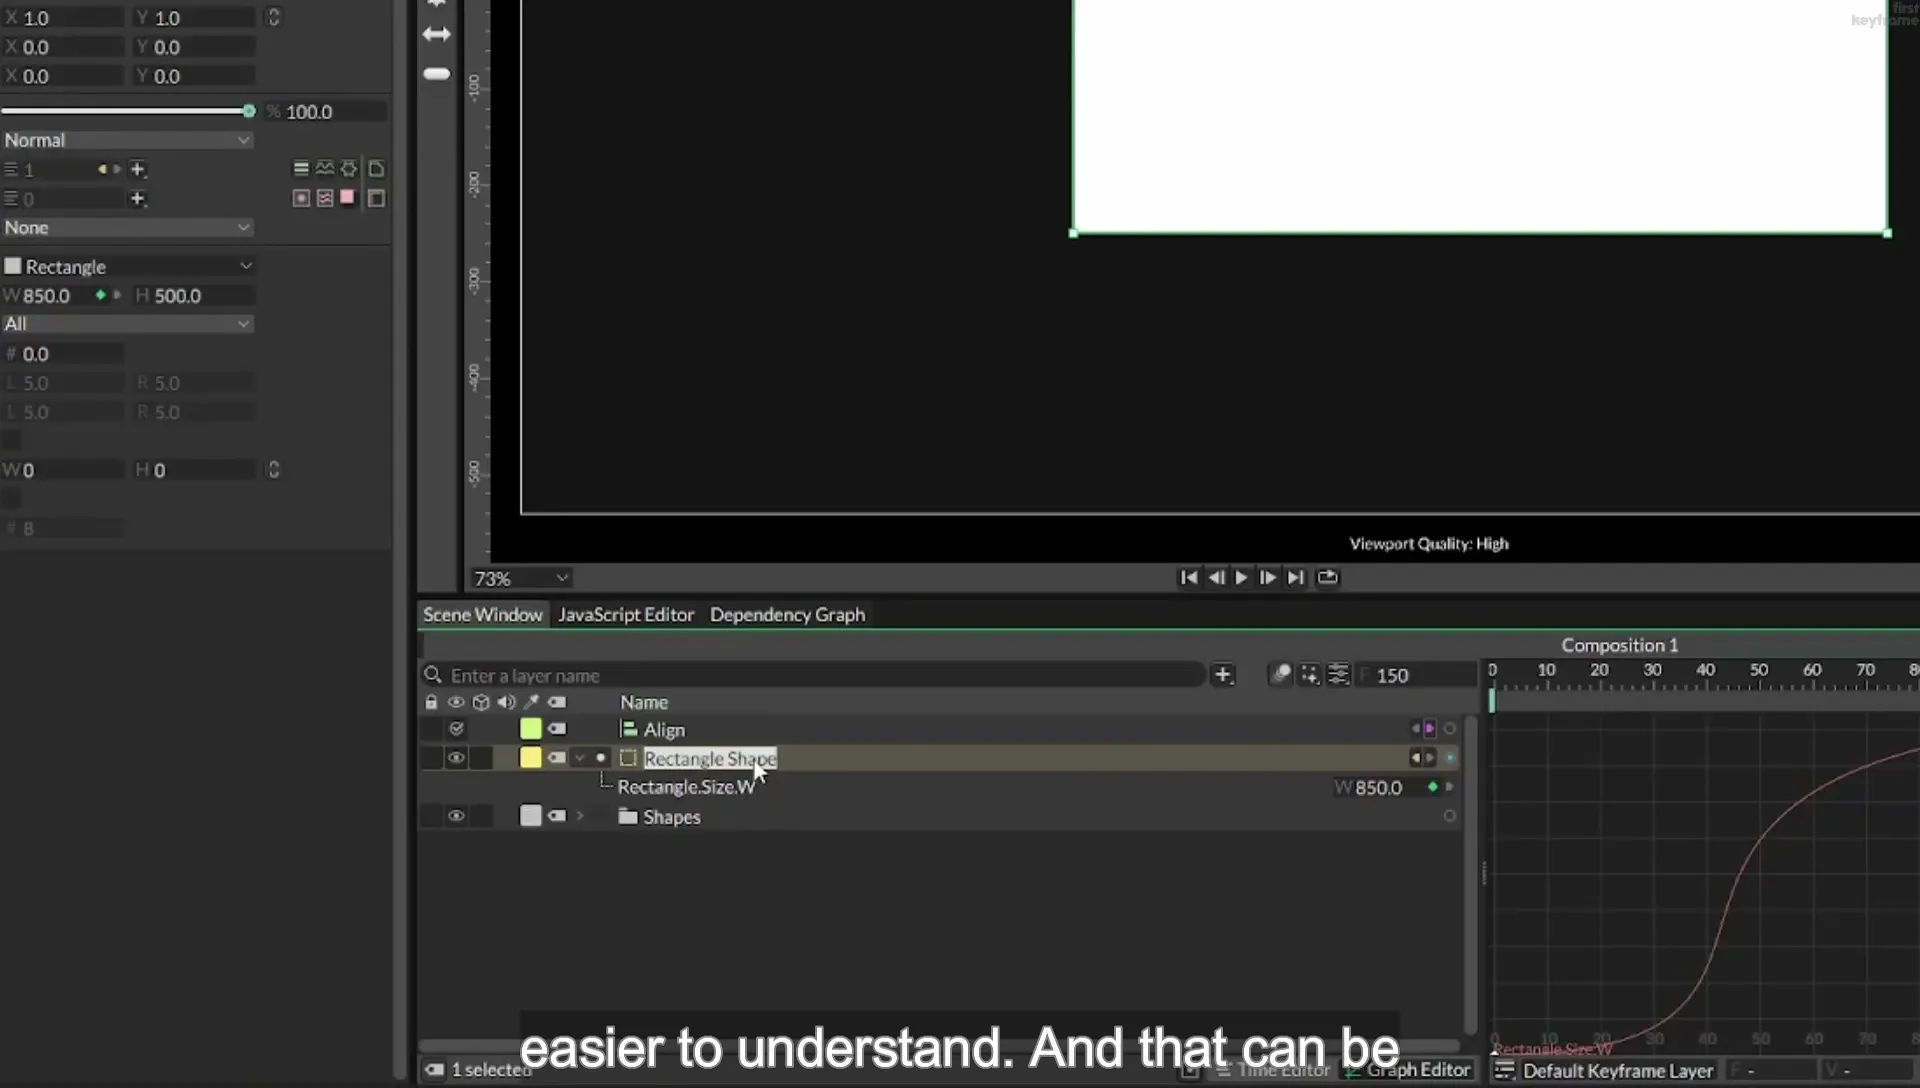Click the Rectangle.Size.W keyframe diamond
1920x1088 pixels.
click(x=1433, y=787)
